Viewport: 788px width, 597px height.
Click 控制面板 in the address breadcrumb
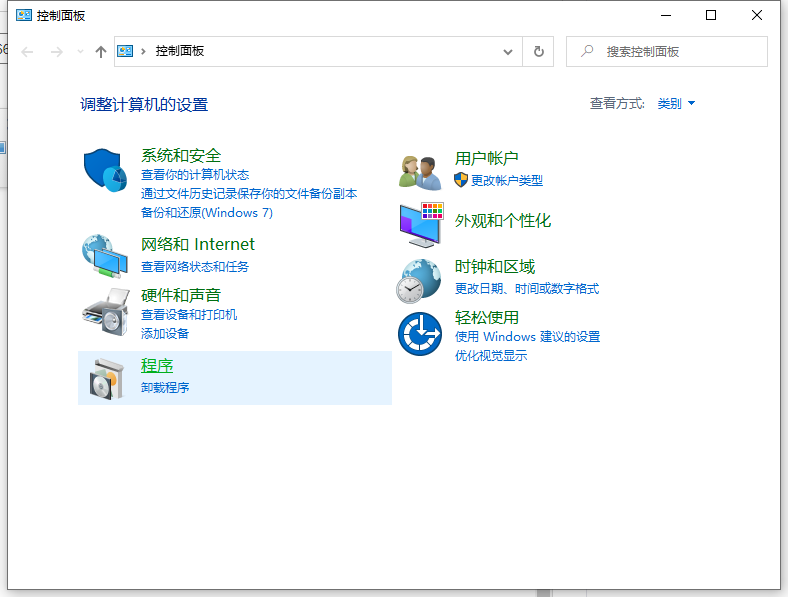[x=180, y=51]
